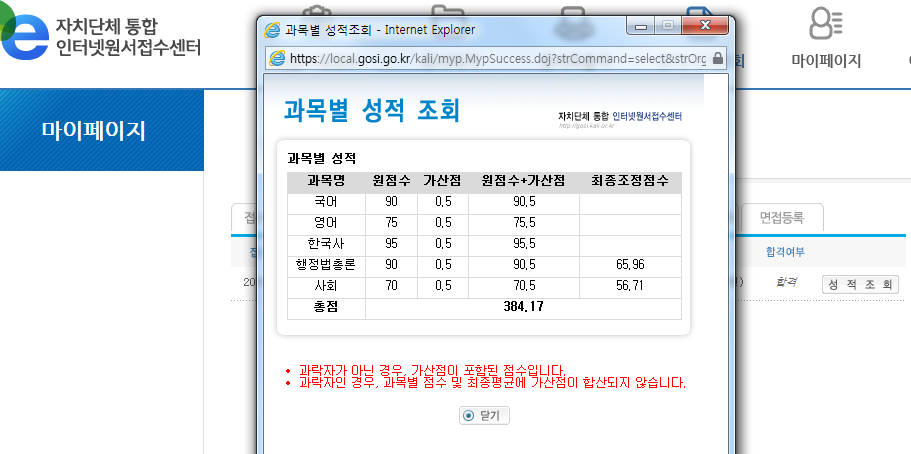Click the 원점수 column header
The image size is (911, 454).
tap(391, 181)
